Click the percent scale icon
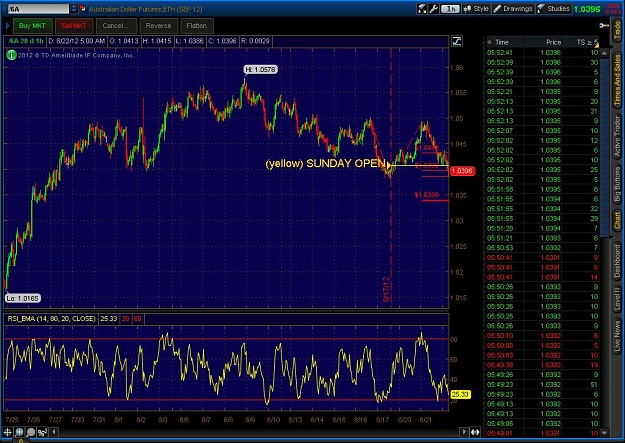Image resolution: width=625 pixels, height=443 pixels. tap(42, 432)
